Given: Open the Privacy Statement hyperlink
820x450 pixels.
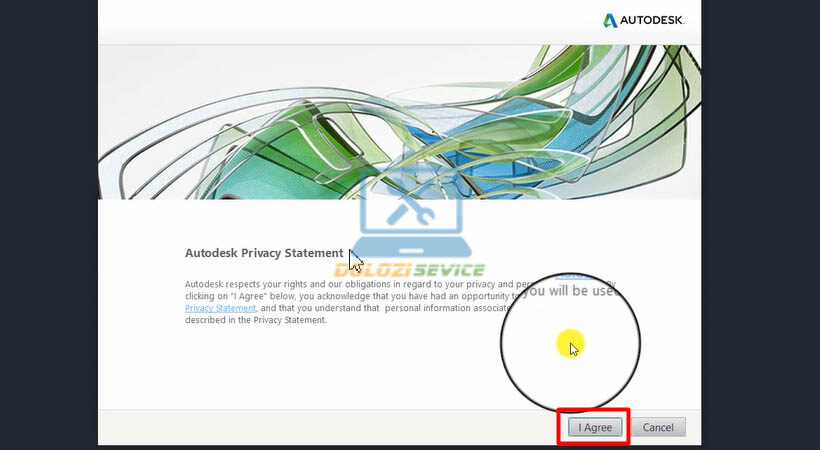Looking at the screenshot, I should [220, 309].
